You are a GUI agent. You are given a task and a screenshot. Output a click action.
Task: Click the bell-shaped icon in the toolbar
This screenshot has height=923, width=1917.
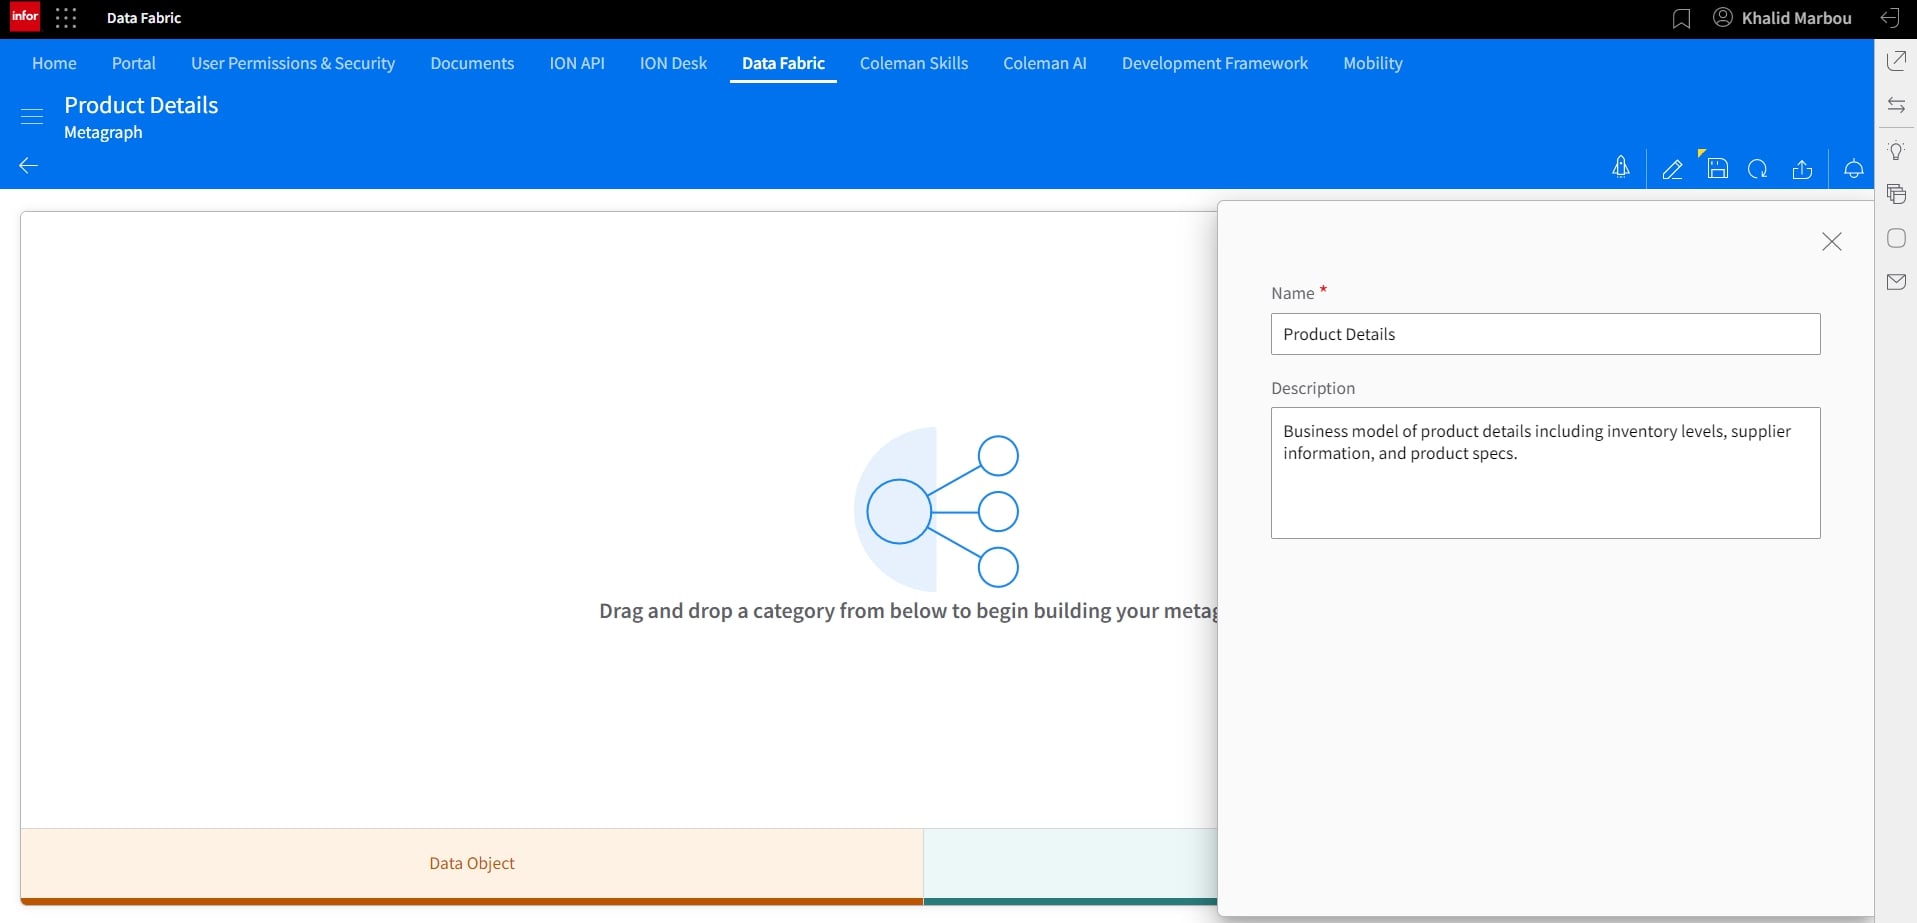tap(1854, 169)
